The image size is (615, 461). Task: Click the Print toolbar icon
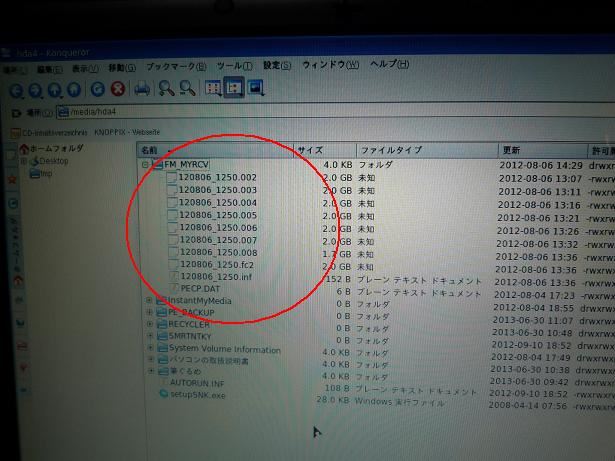(x=142, y=89)
